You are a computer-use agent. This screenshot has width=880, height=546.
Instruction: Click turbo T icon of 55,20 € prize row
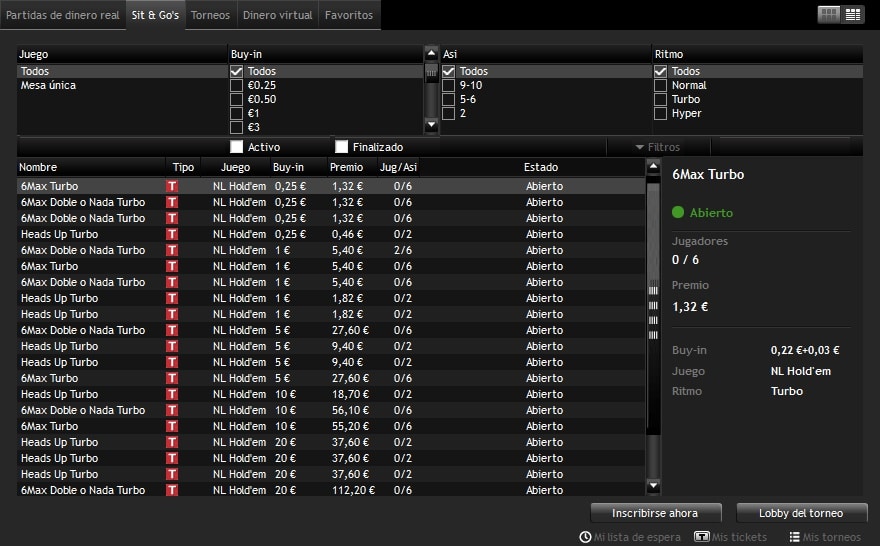pos(172,426)
